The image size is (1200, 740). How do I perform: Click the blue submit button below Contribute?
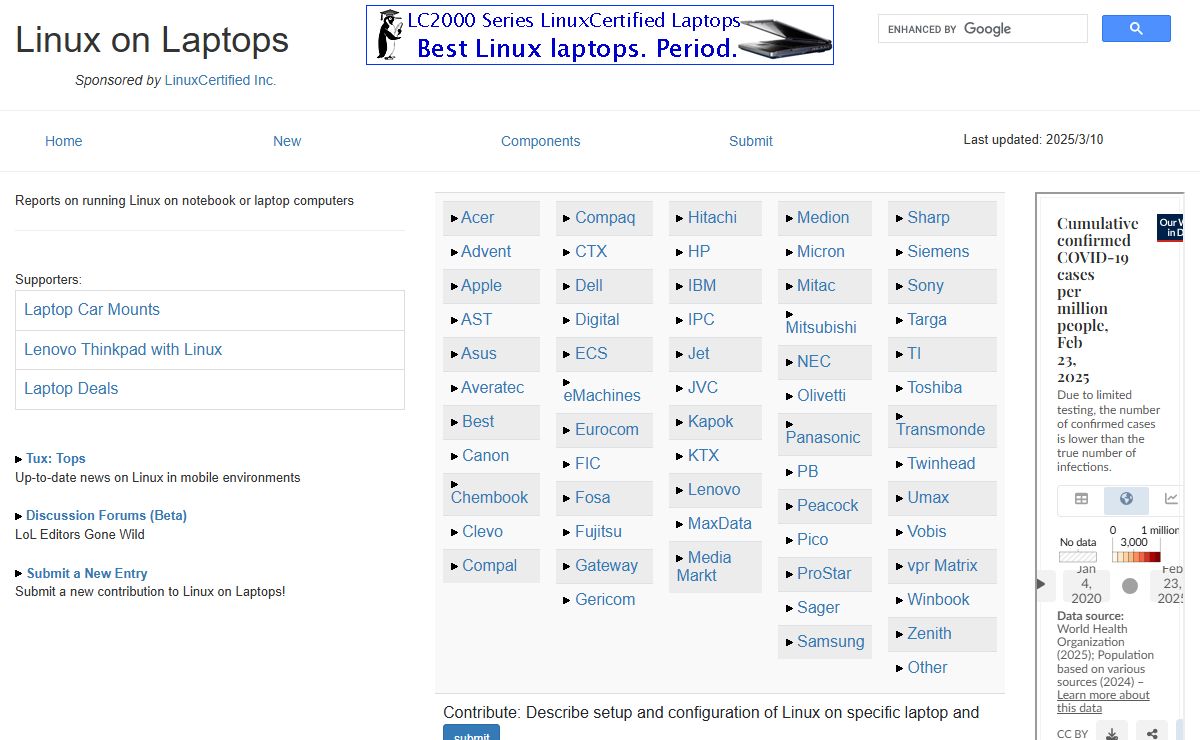tap(472, 733)
